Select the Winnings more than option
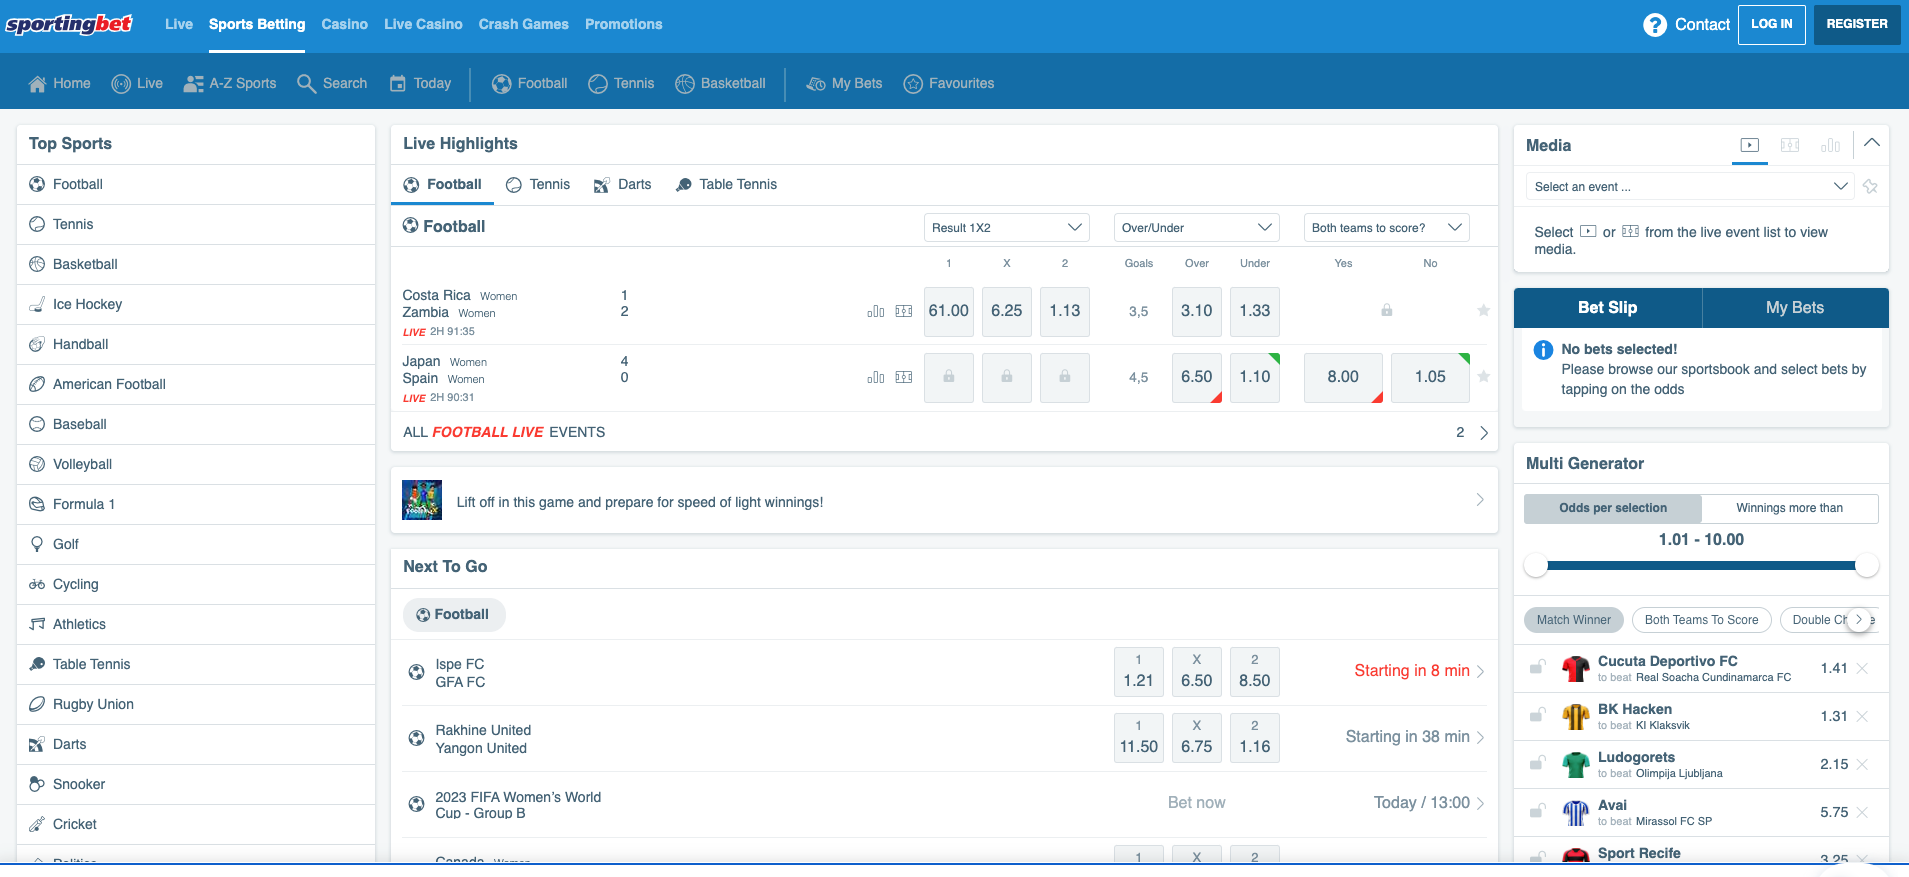This screenshot has width=1909, height=877. pos(1789,508)
